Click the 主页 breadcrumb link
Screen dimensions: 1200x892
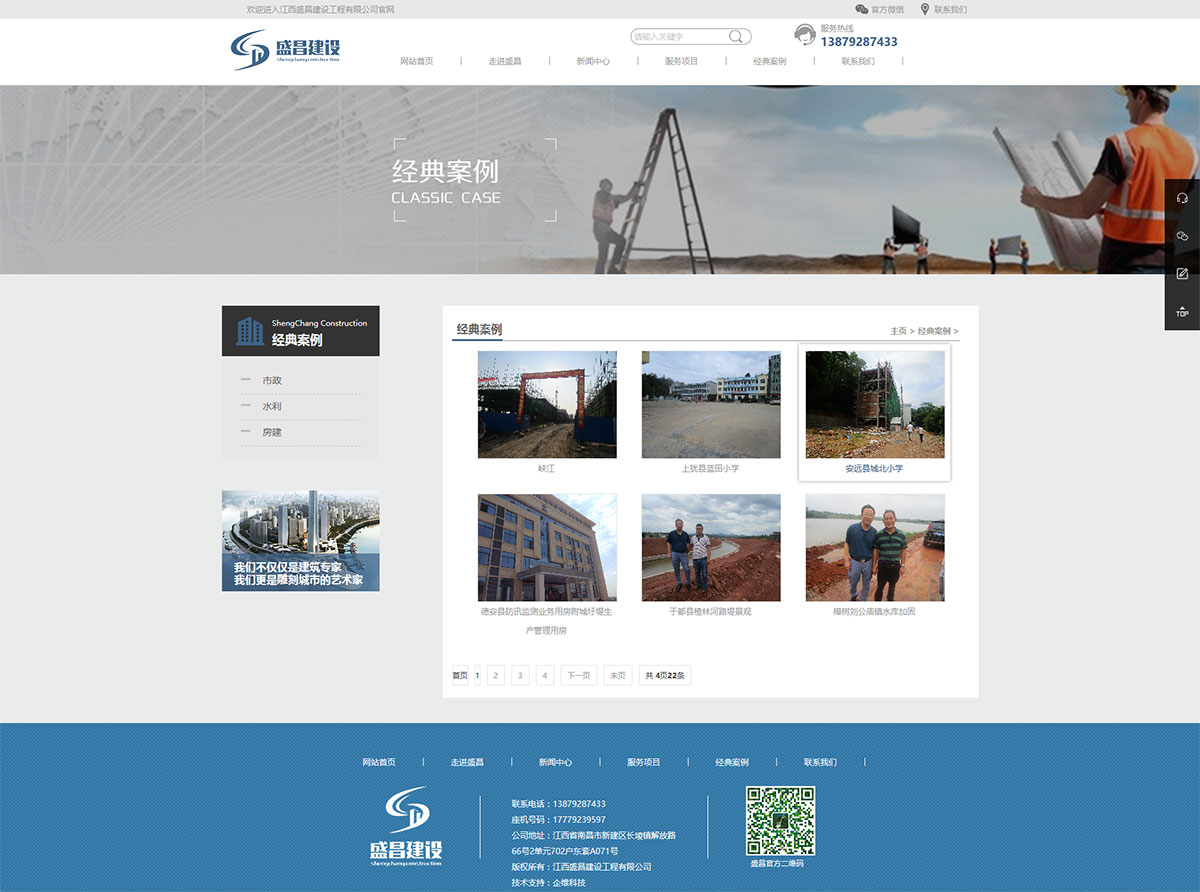click(898, 331)
